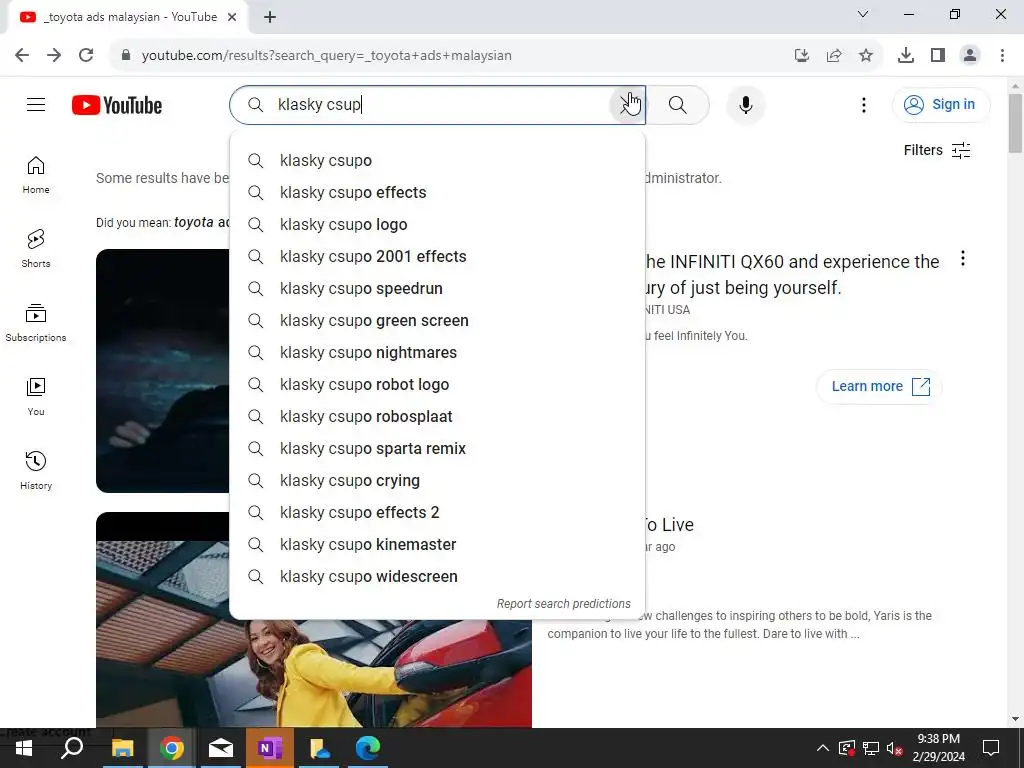The image size is (1024, 768).
Task: Open the Yaris video thumbnail
Action: click(x=313, y=673)
